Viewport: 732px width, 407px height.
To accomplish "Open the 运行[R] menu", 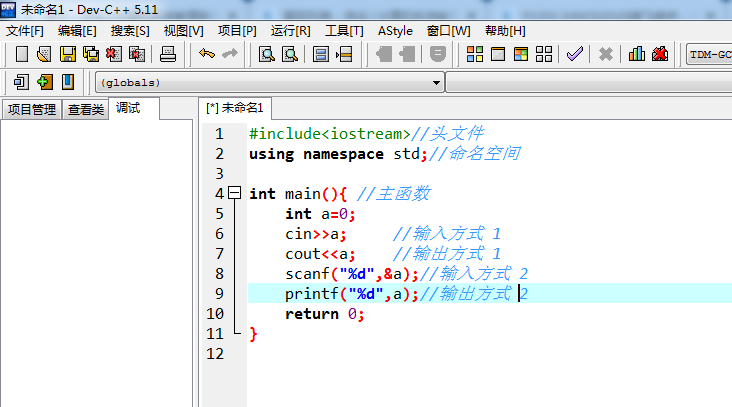I will pos(290,31).
